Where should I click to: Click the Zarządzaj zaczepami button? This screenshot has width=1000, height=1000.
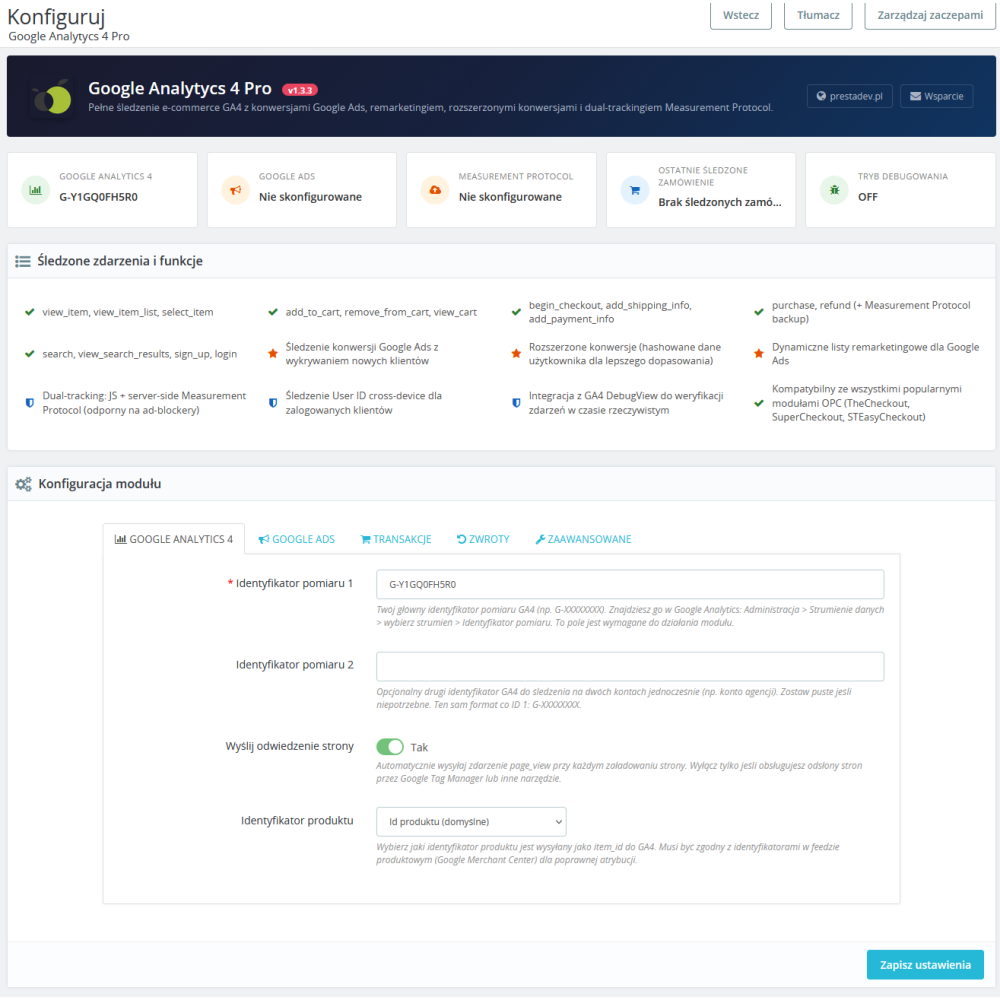(930, 15)
